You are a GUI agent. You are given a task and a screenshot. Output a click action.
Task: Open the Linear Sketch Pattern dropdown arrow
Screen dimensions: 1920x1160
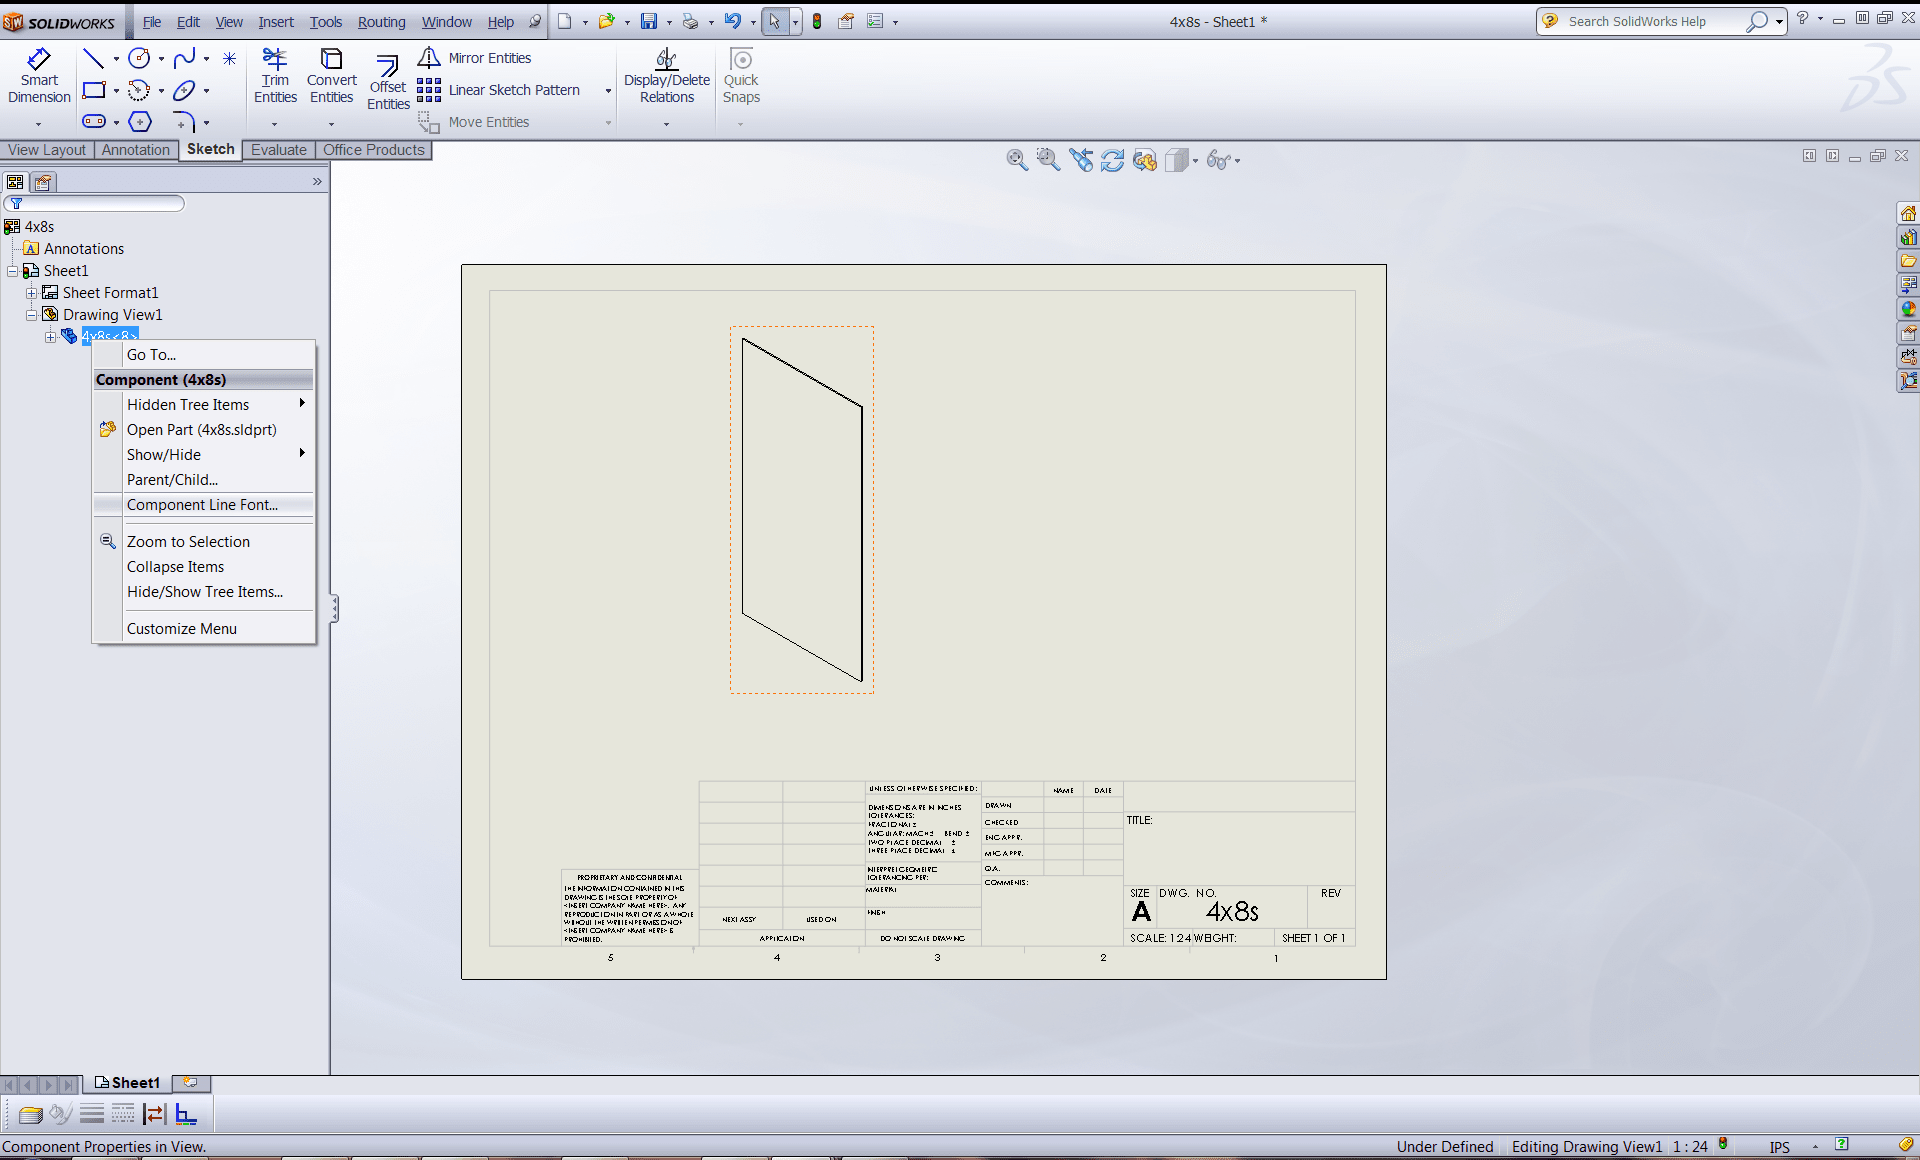608,91
